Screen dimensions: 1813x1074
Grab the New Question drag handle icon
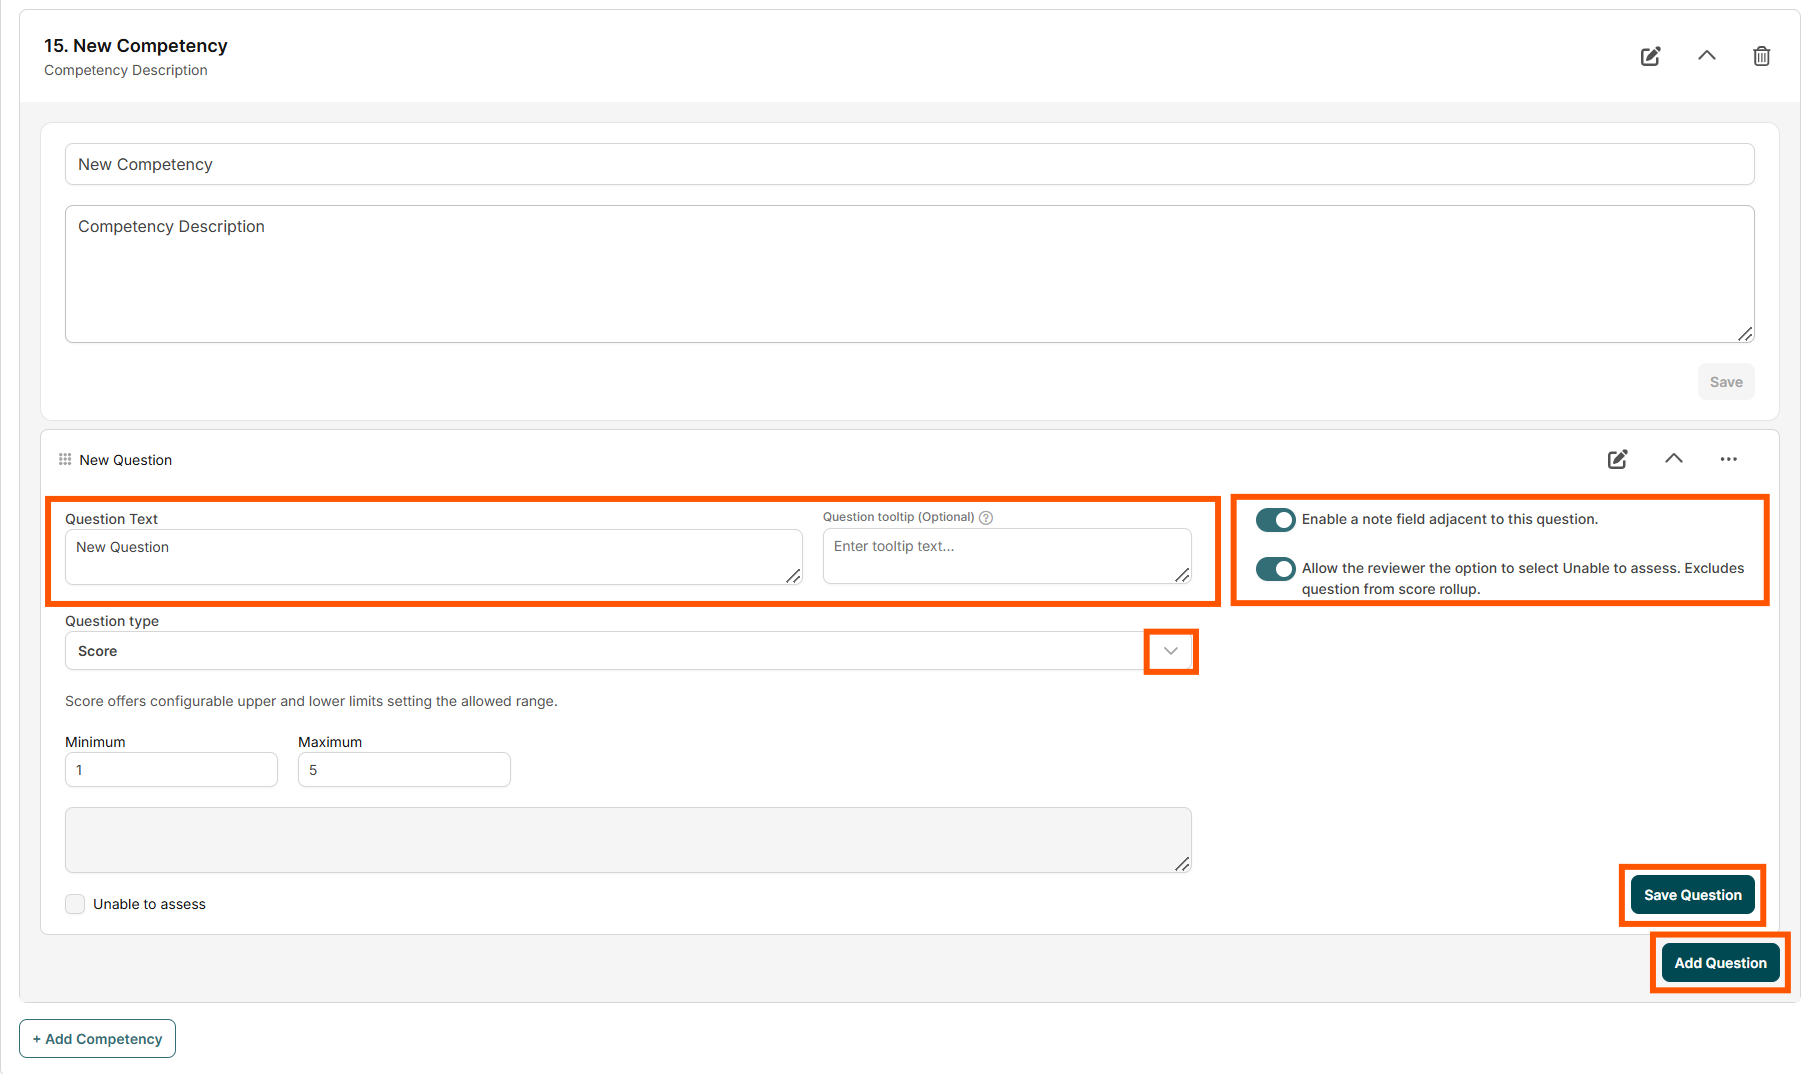click(x=65, y=459)
